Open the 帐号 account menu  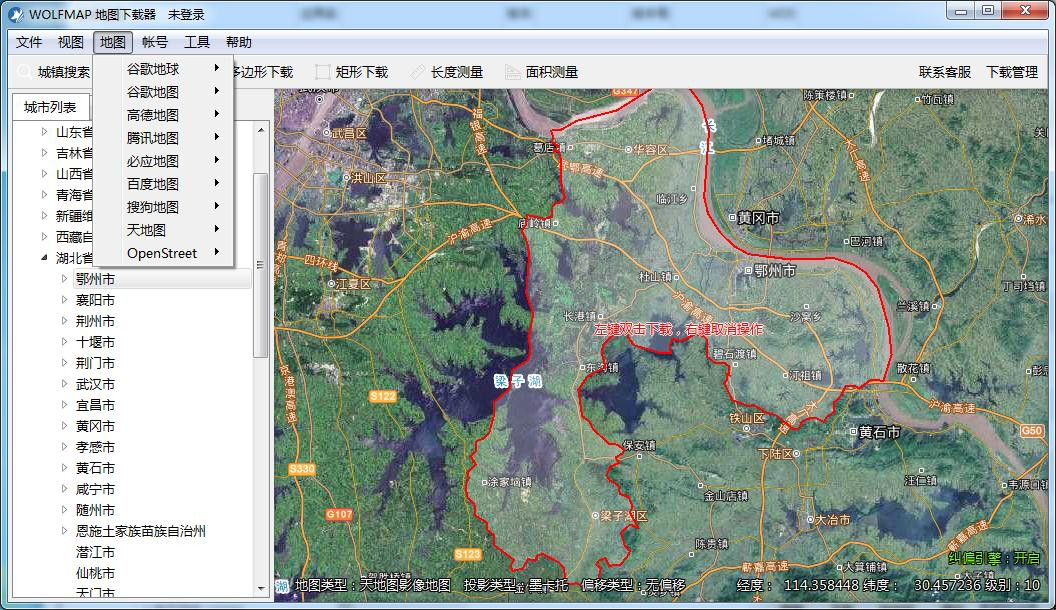coord(153,42)
